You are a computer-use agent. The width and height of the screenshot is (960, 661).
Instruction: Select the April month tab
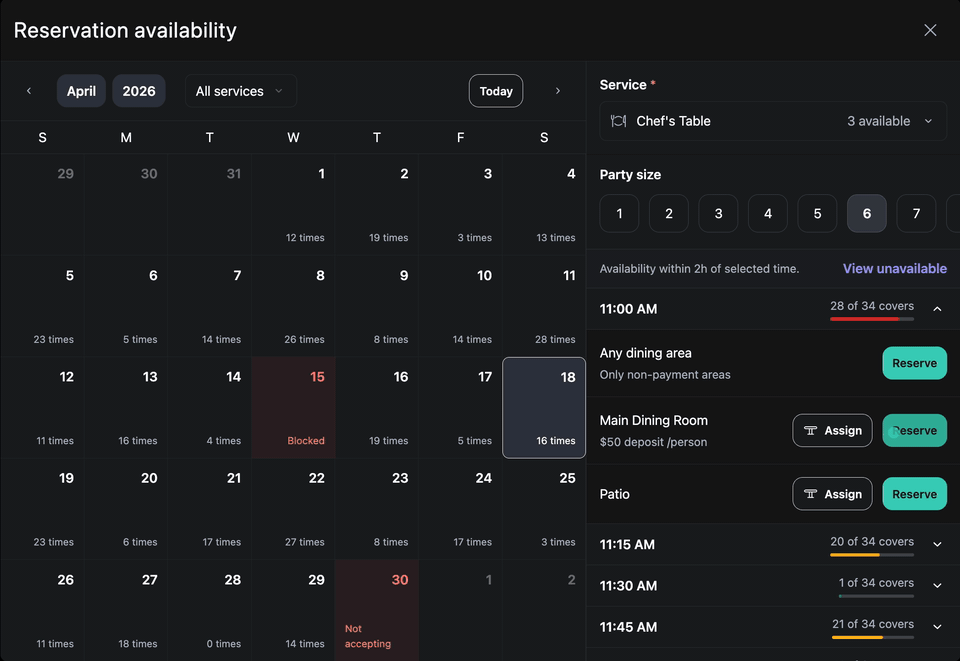81,90
